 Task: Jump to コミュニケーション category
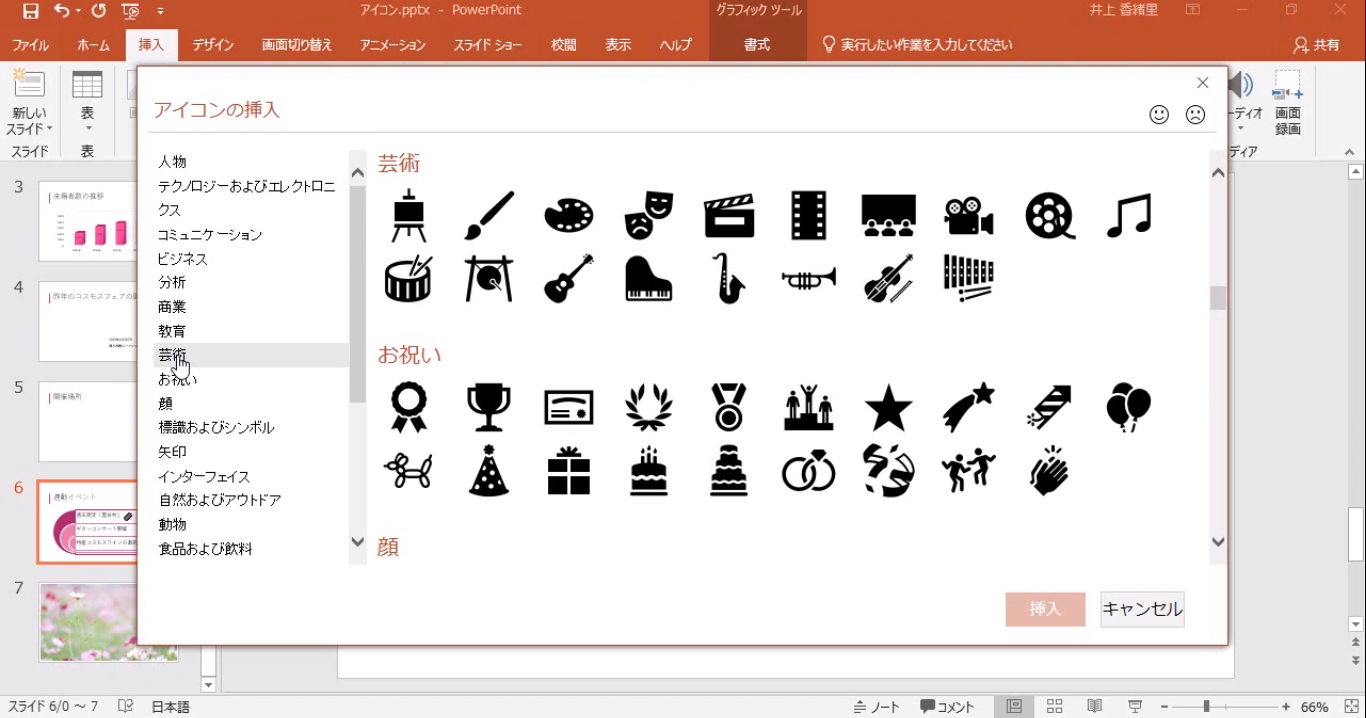click(x=210, y=234)
